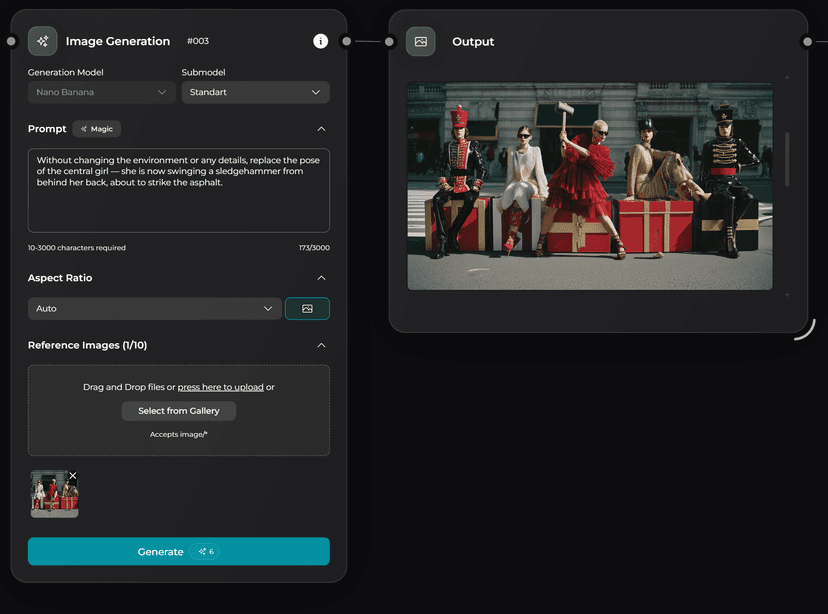Click the Image Generation left input connector dot
The width and height of the screenshot is (828, 614).
click(11, 41)
